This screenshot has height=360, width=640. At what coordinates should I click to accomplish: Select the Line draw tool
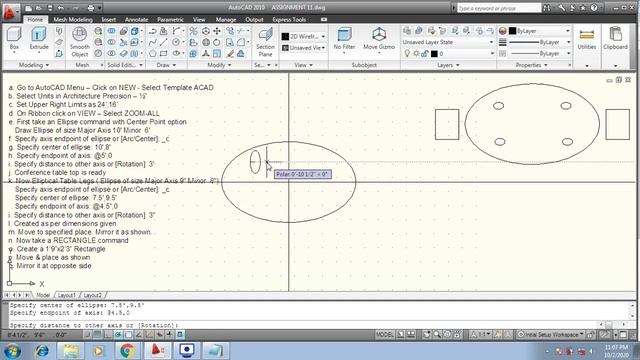pos(164,42)
